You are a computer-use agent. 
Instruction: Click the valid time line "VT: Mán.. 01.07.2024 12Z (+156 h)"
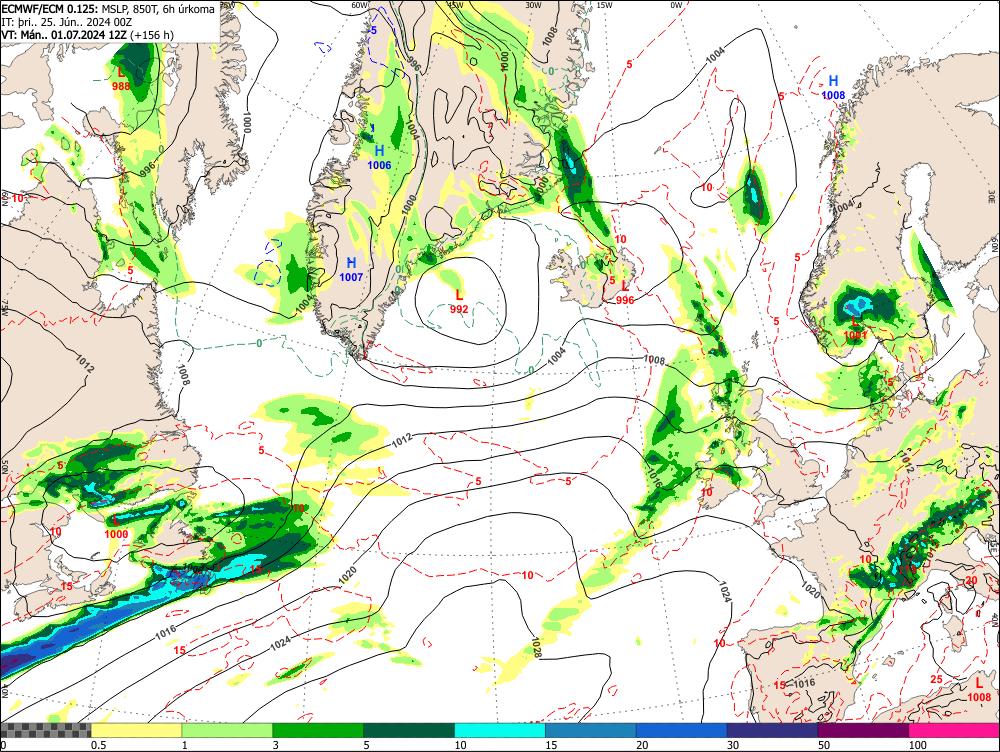(87, 34)
